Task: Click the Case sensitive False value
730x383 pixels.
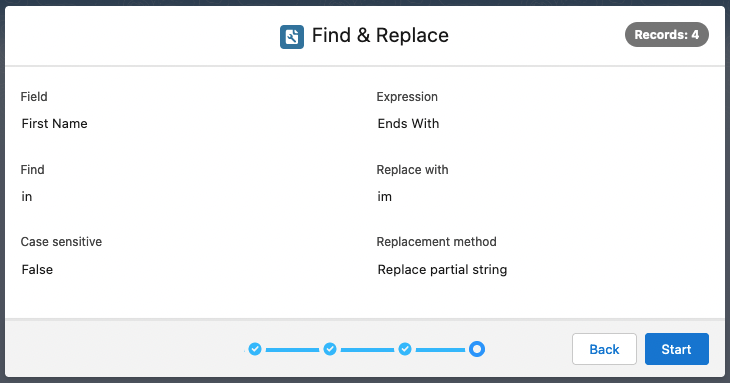Action: pos(37,270)
